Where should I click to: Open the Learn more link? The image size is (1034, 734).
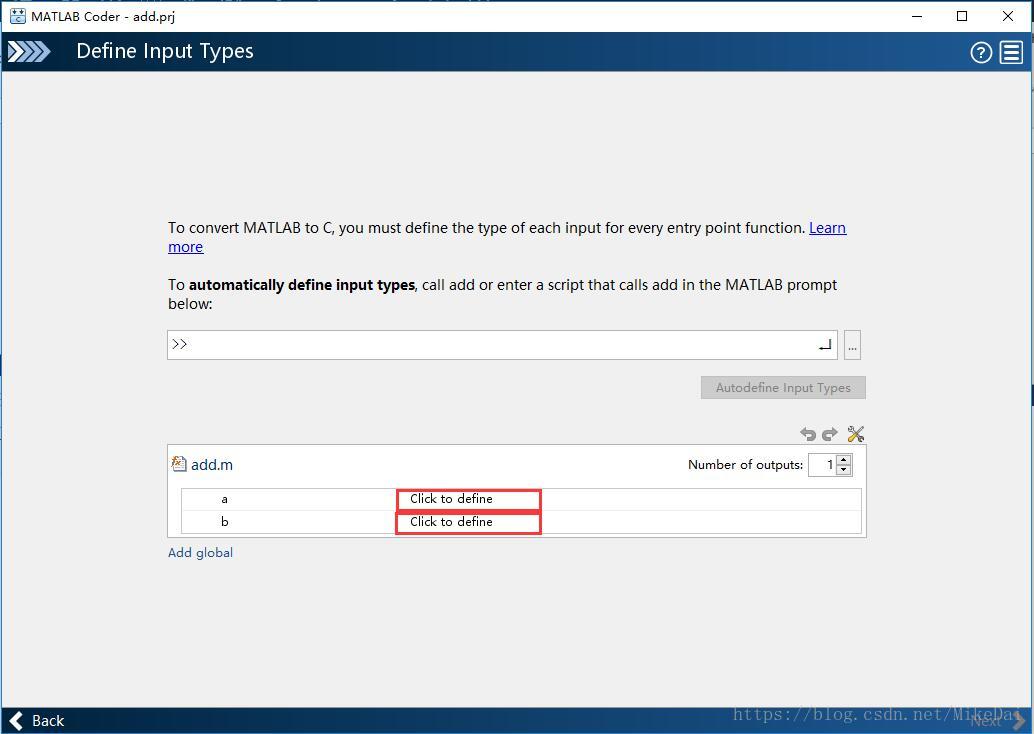point(827,228)
